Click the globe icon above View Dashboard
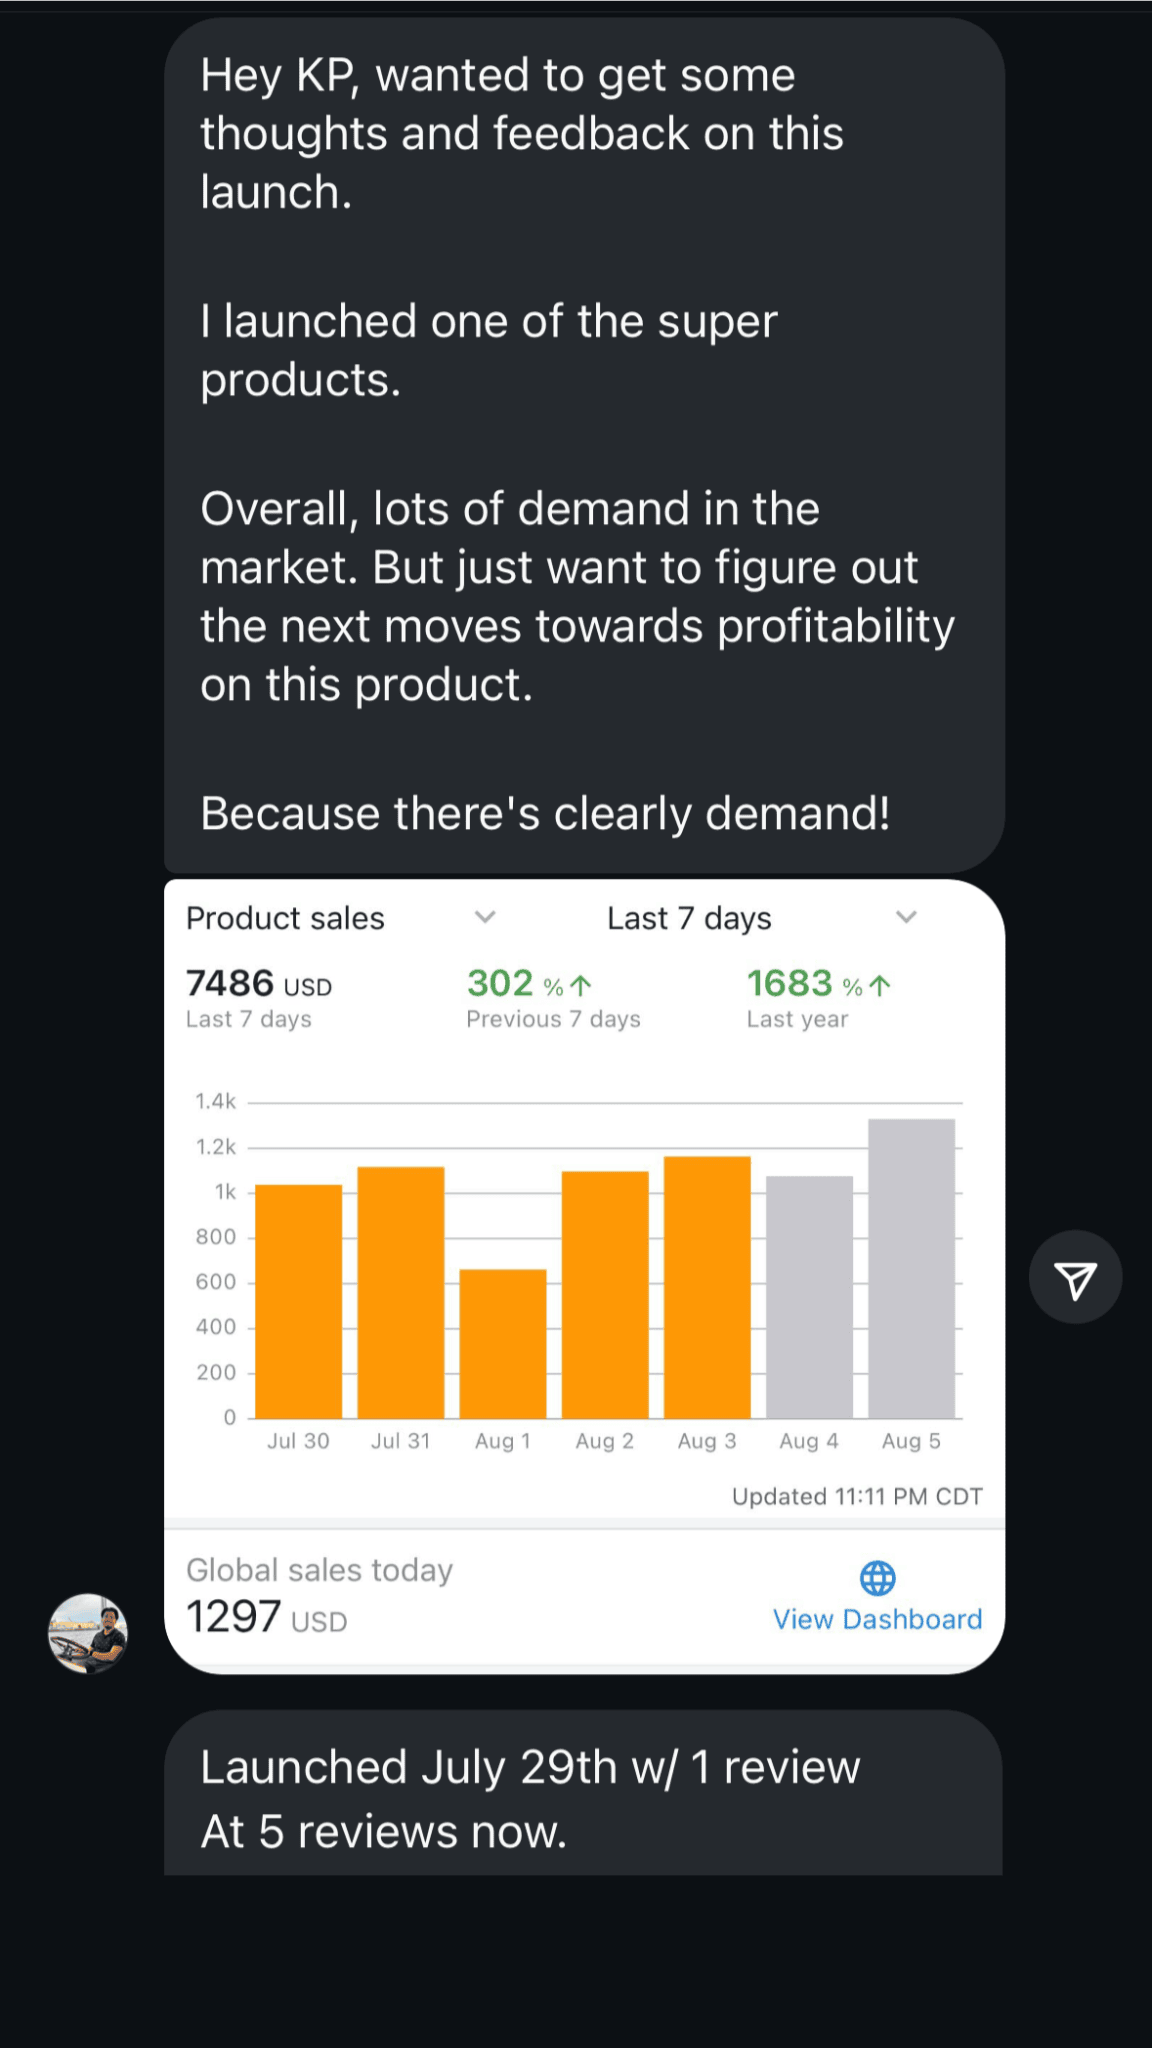 point(877,1578)
